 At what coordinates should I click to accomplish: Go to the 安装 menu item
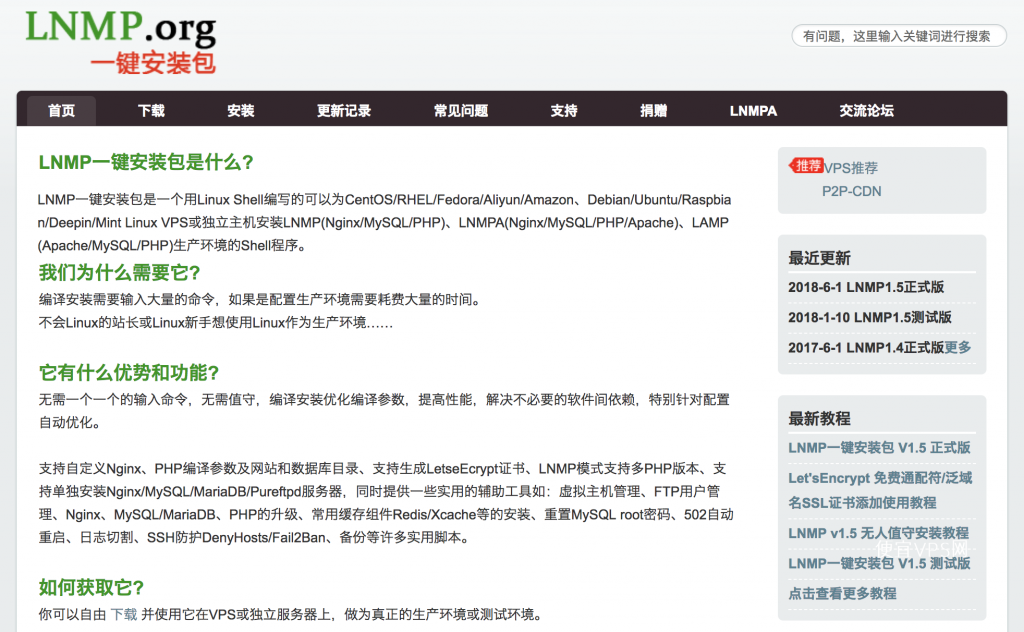point(241,110)
